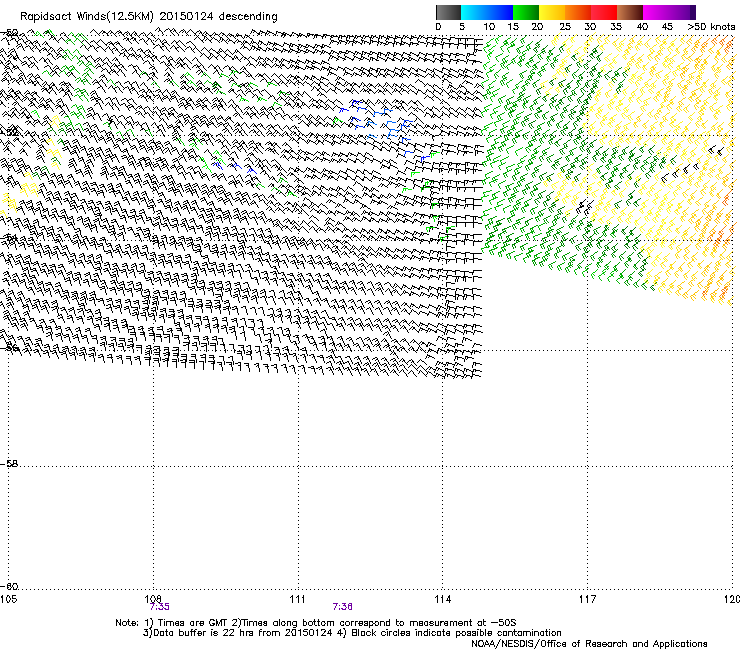Click the legend label '0'

click(438, 27)
